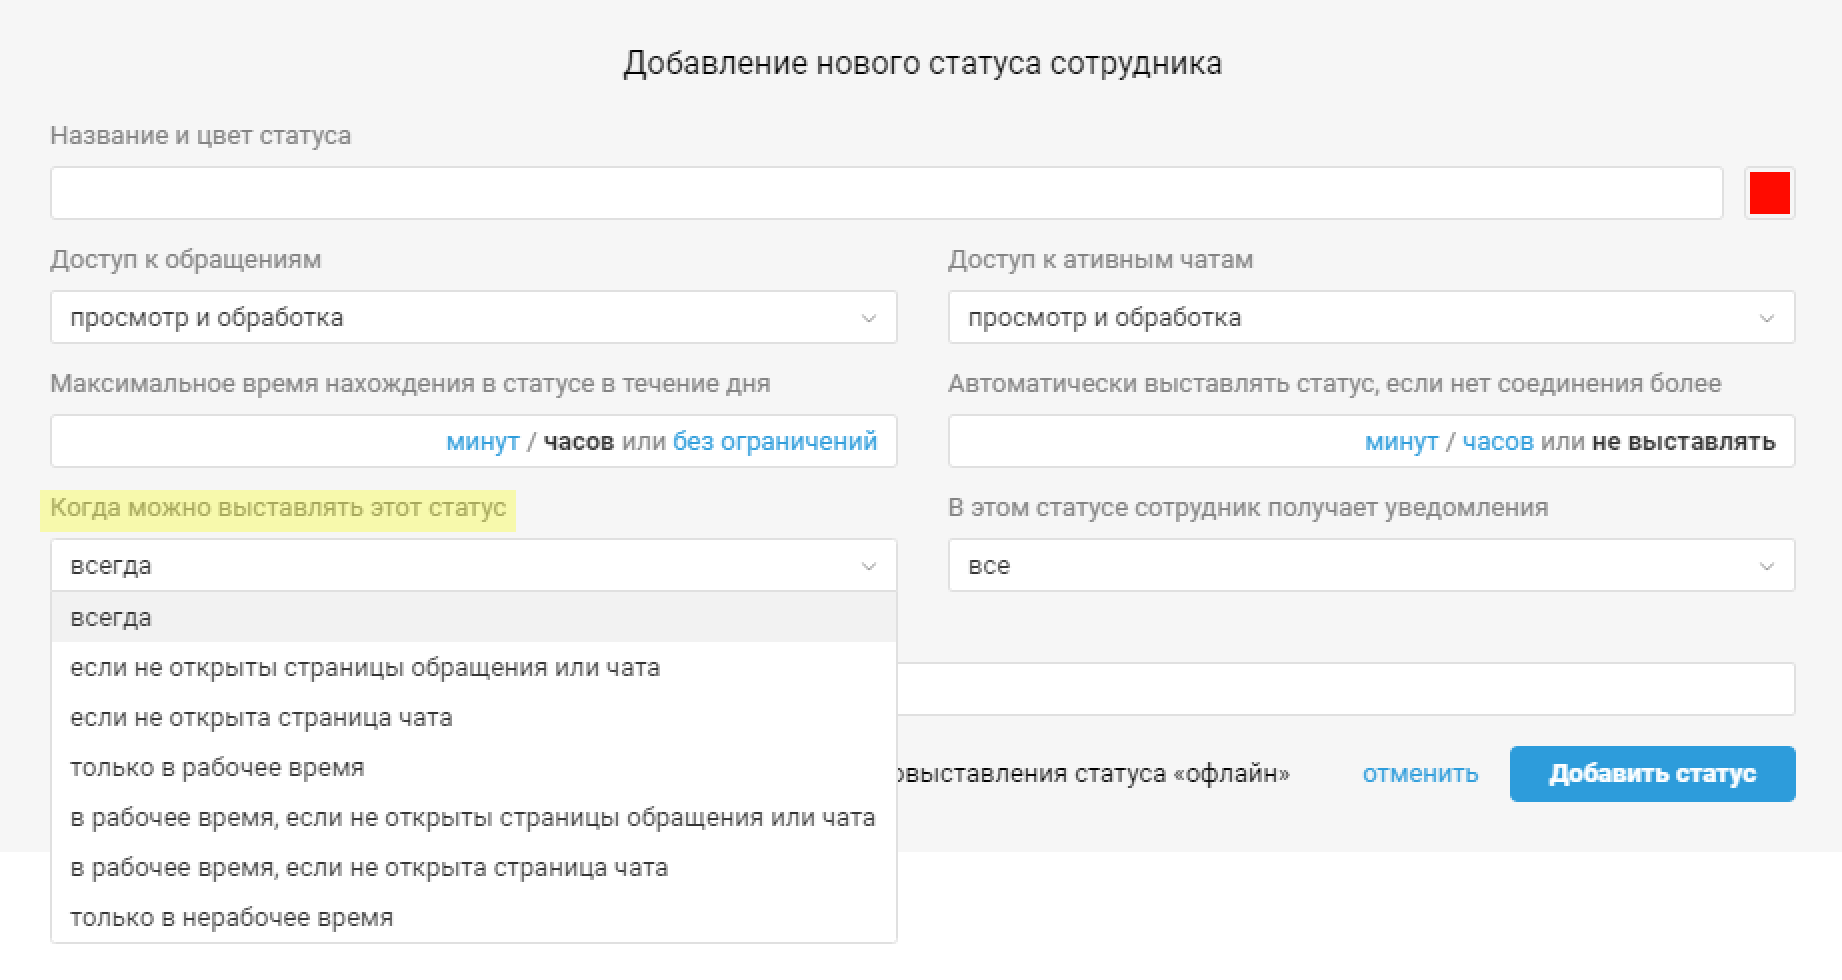
Task: Click the chevron arrow of the 'все' dropdown
Action: tap(1766, 566)
